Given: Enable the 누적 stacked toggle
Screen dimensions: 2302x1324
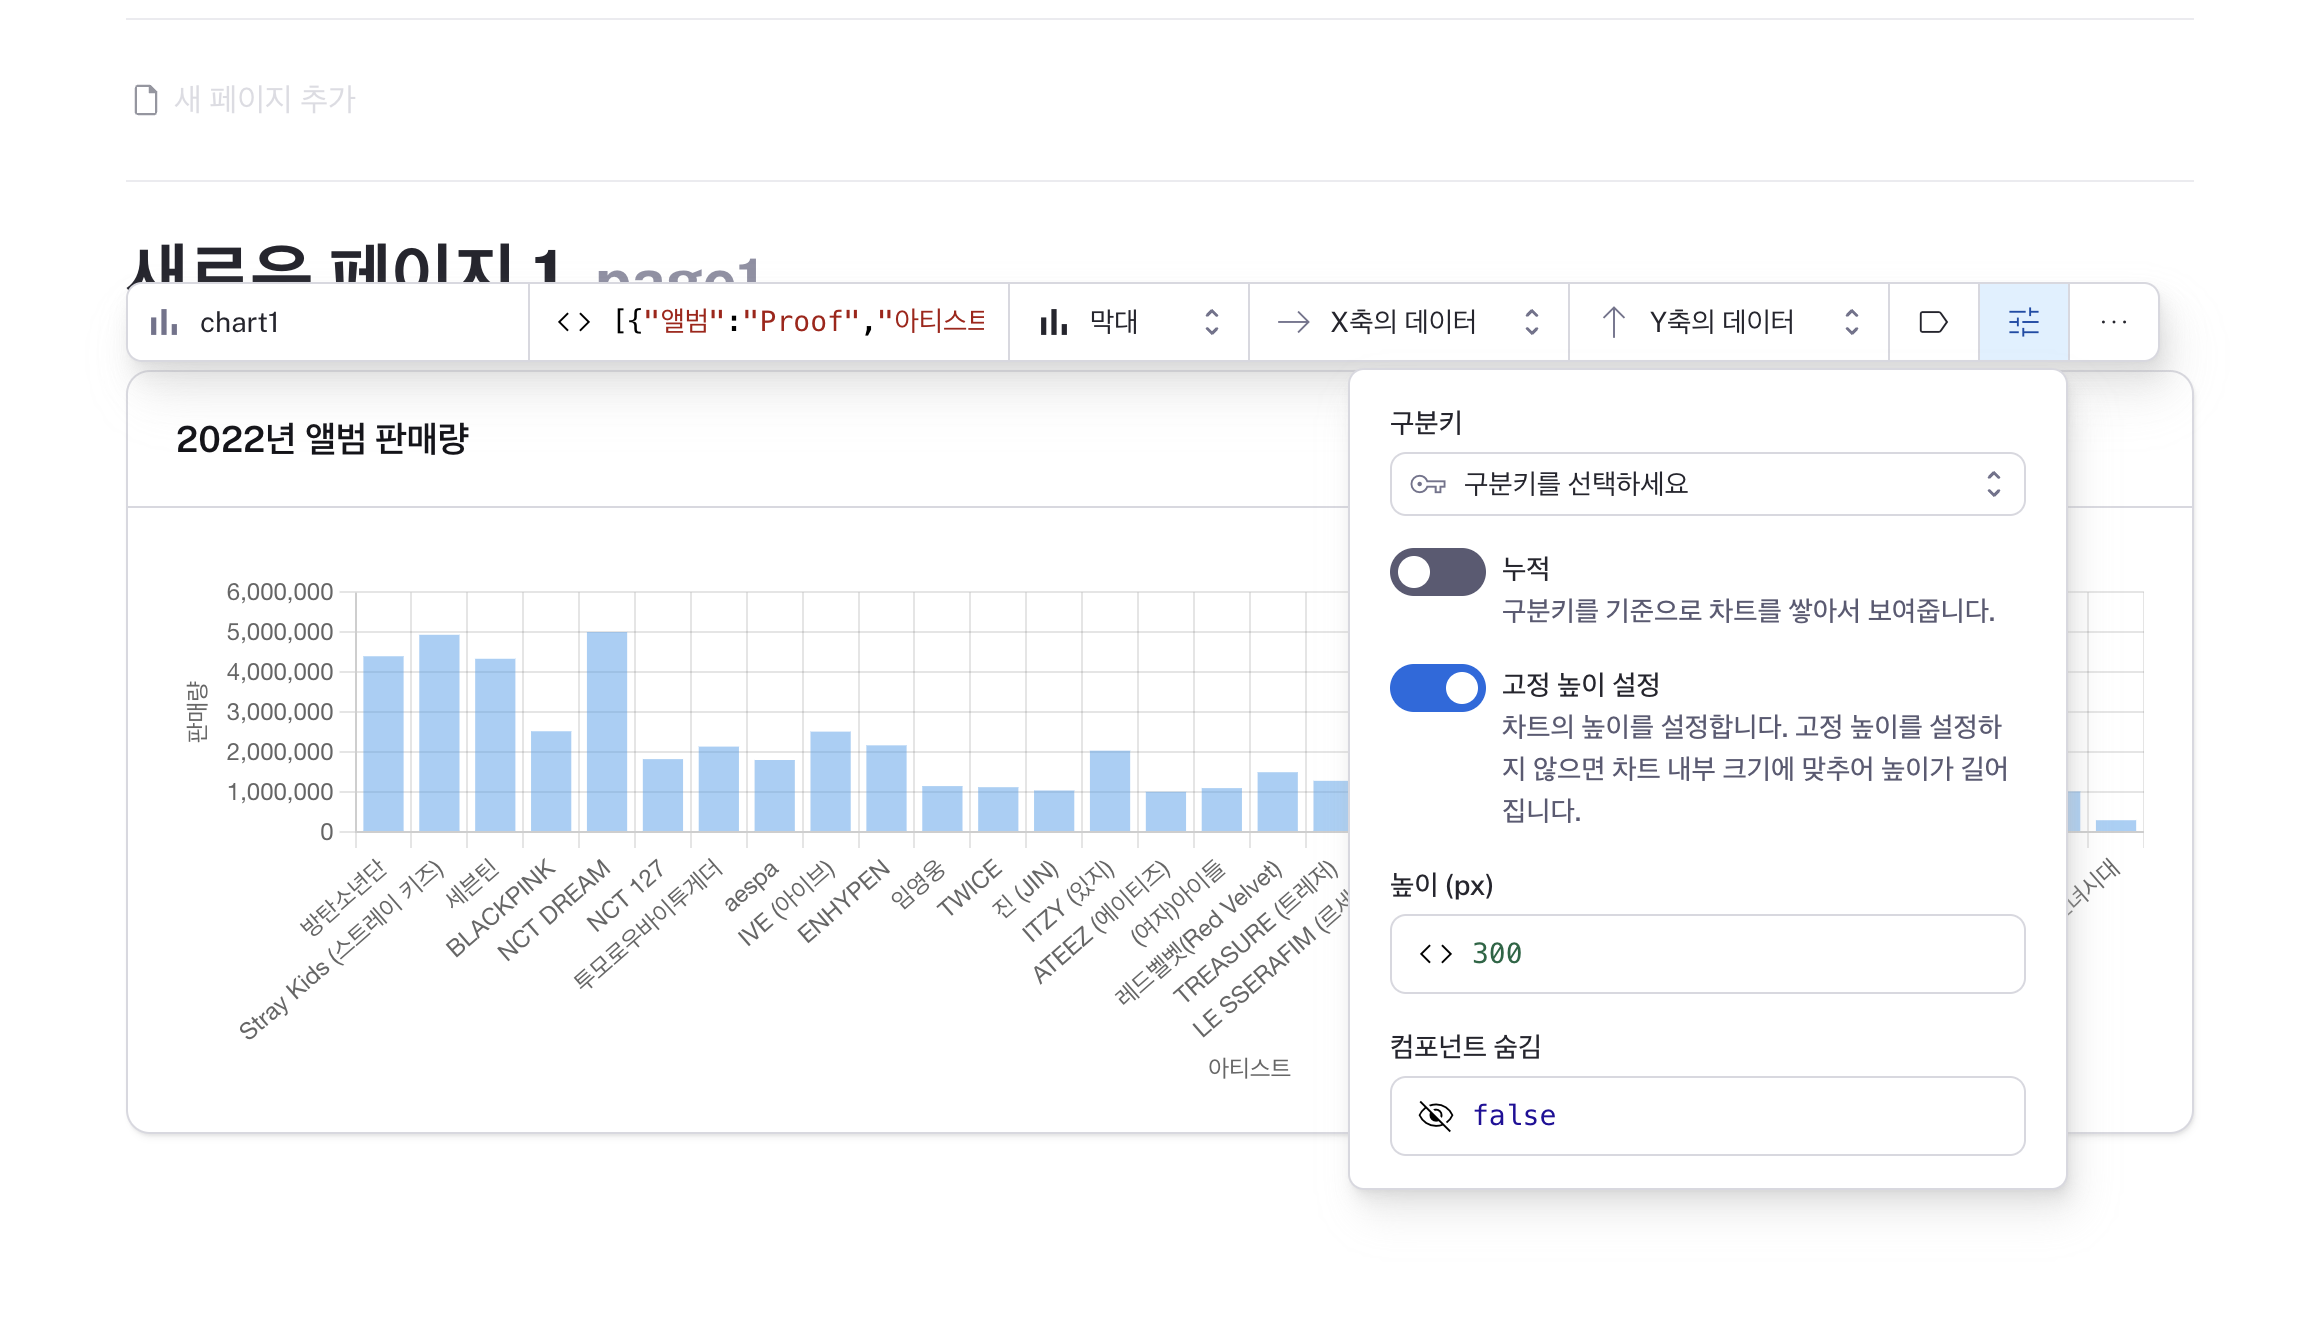Looking at the screenshot, I should click(1437, 572).
